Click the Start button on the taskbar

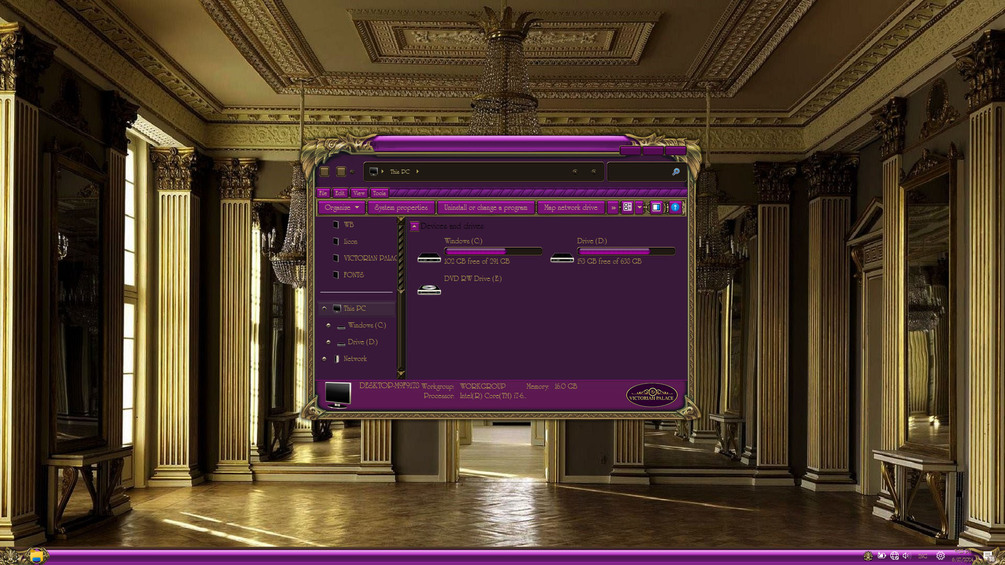coord(37,556)
